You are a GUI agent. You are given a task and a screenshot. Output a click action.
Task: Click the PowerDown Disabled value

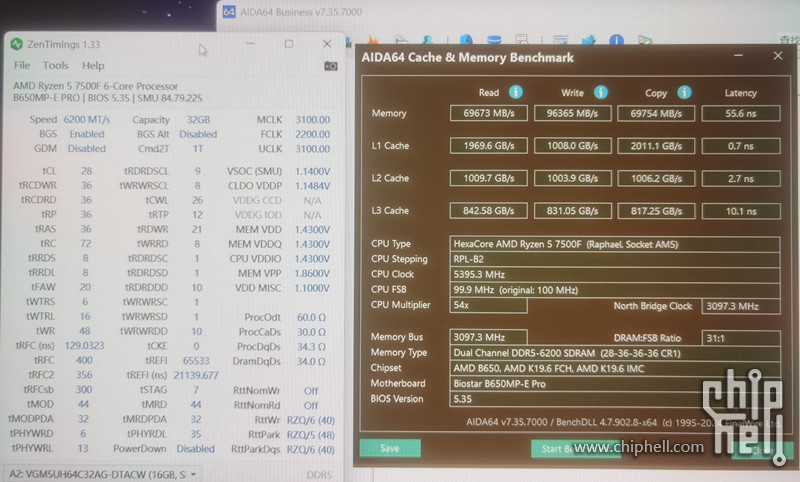tap(195, 449)
